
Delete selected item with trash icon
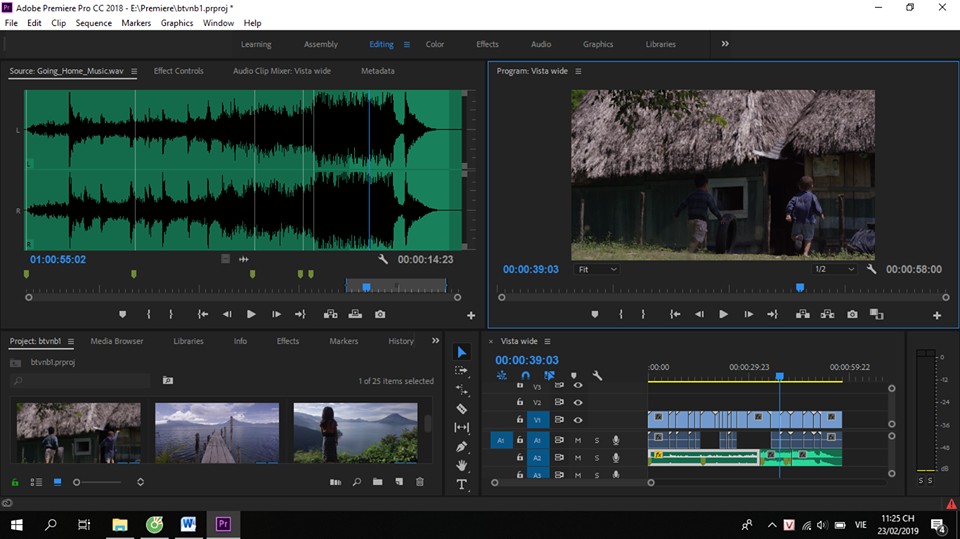coord(420,482)
